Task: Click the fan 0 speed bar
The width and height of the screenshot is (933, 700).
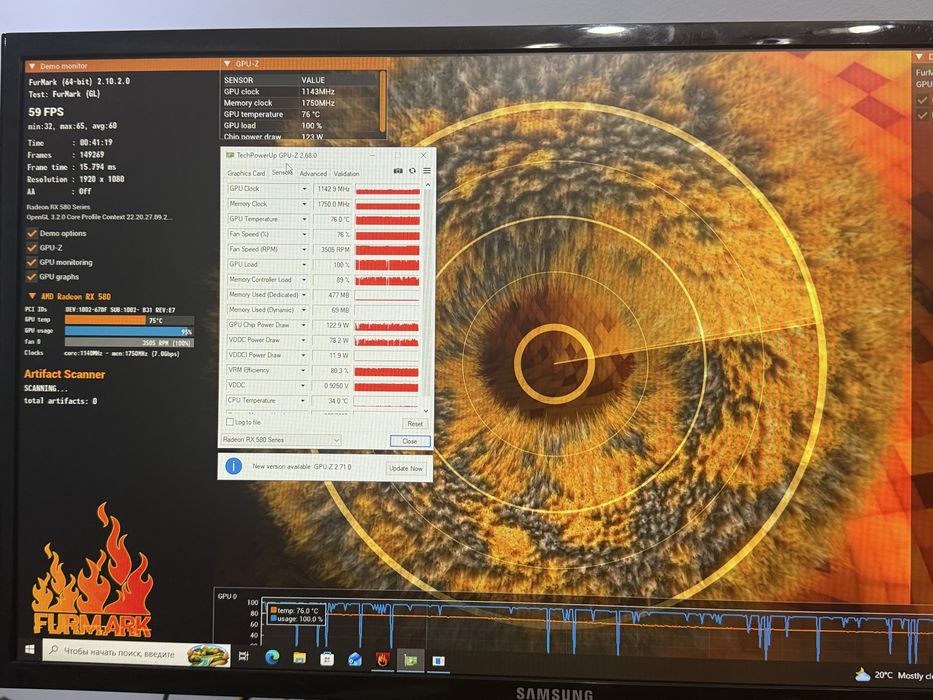Action: click(129, 342)
